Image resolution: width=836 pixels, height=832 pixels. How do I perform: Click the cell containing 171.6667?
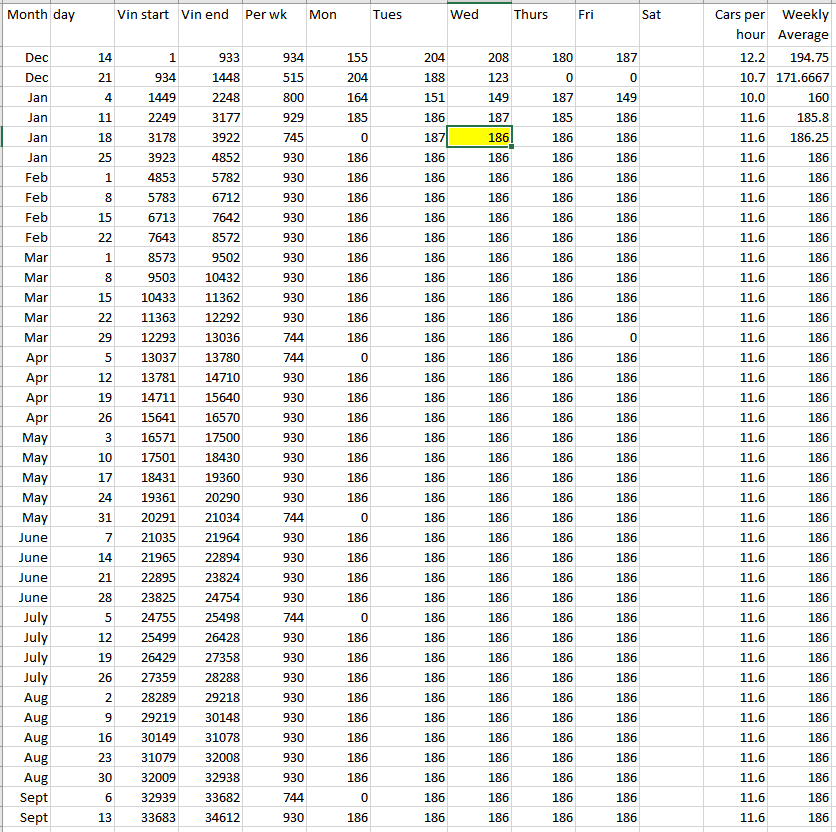tap(803, 77)
